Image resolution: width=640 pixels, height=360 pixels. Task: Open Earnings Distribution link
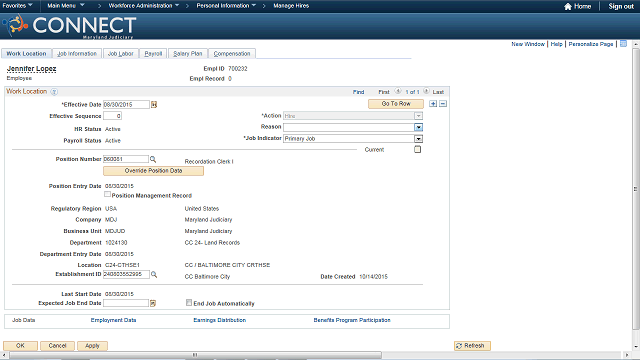tap(220, 320)
